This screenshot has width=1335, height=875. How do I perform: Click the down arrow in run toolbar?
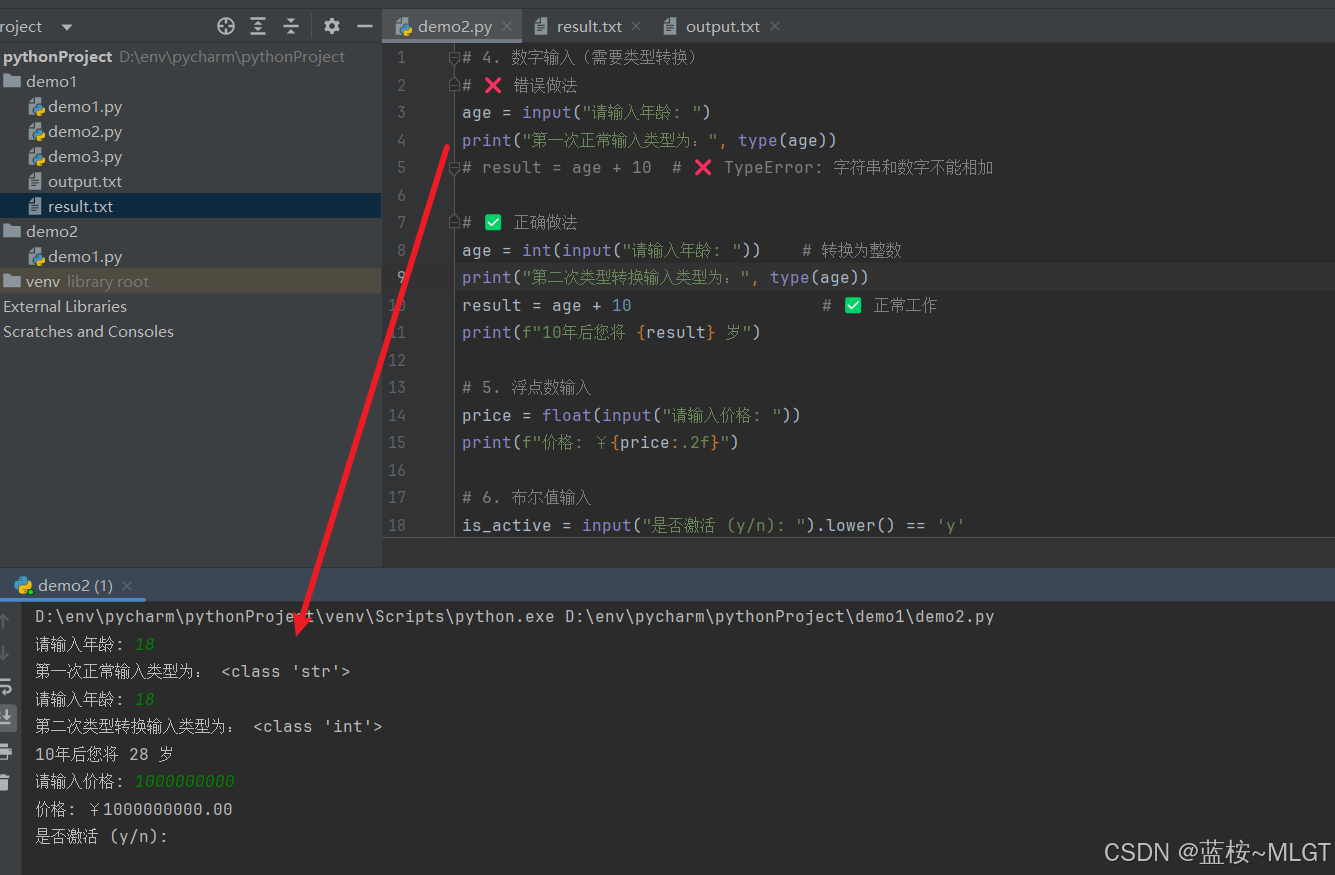click(5, 653)
